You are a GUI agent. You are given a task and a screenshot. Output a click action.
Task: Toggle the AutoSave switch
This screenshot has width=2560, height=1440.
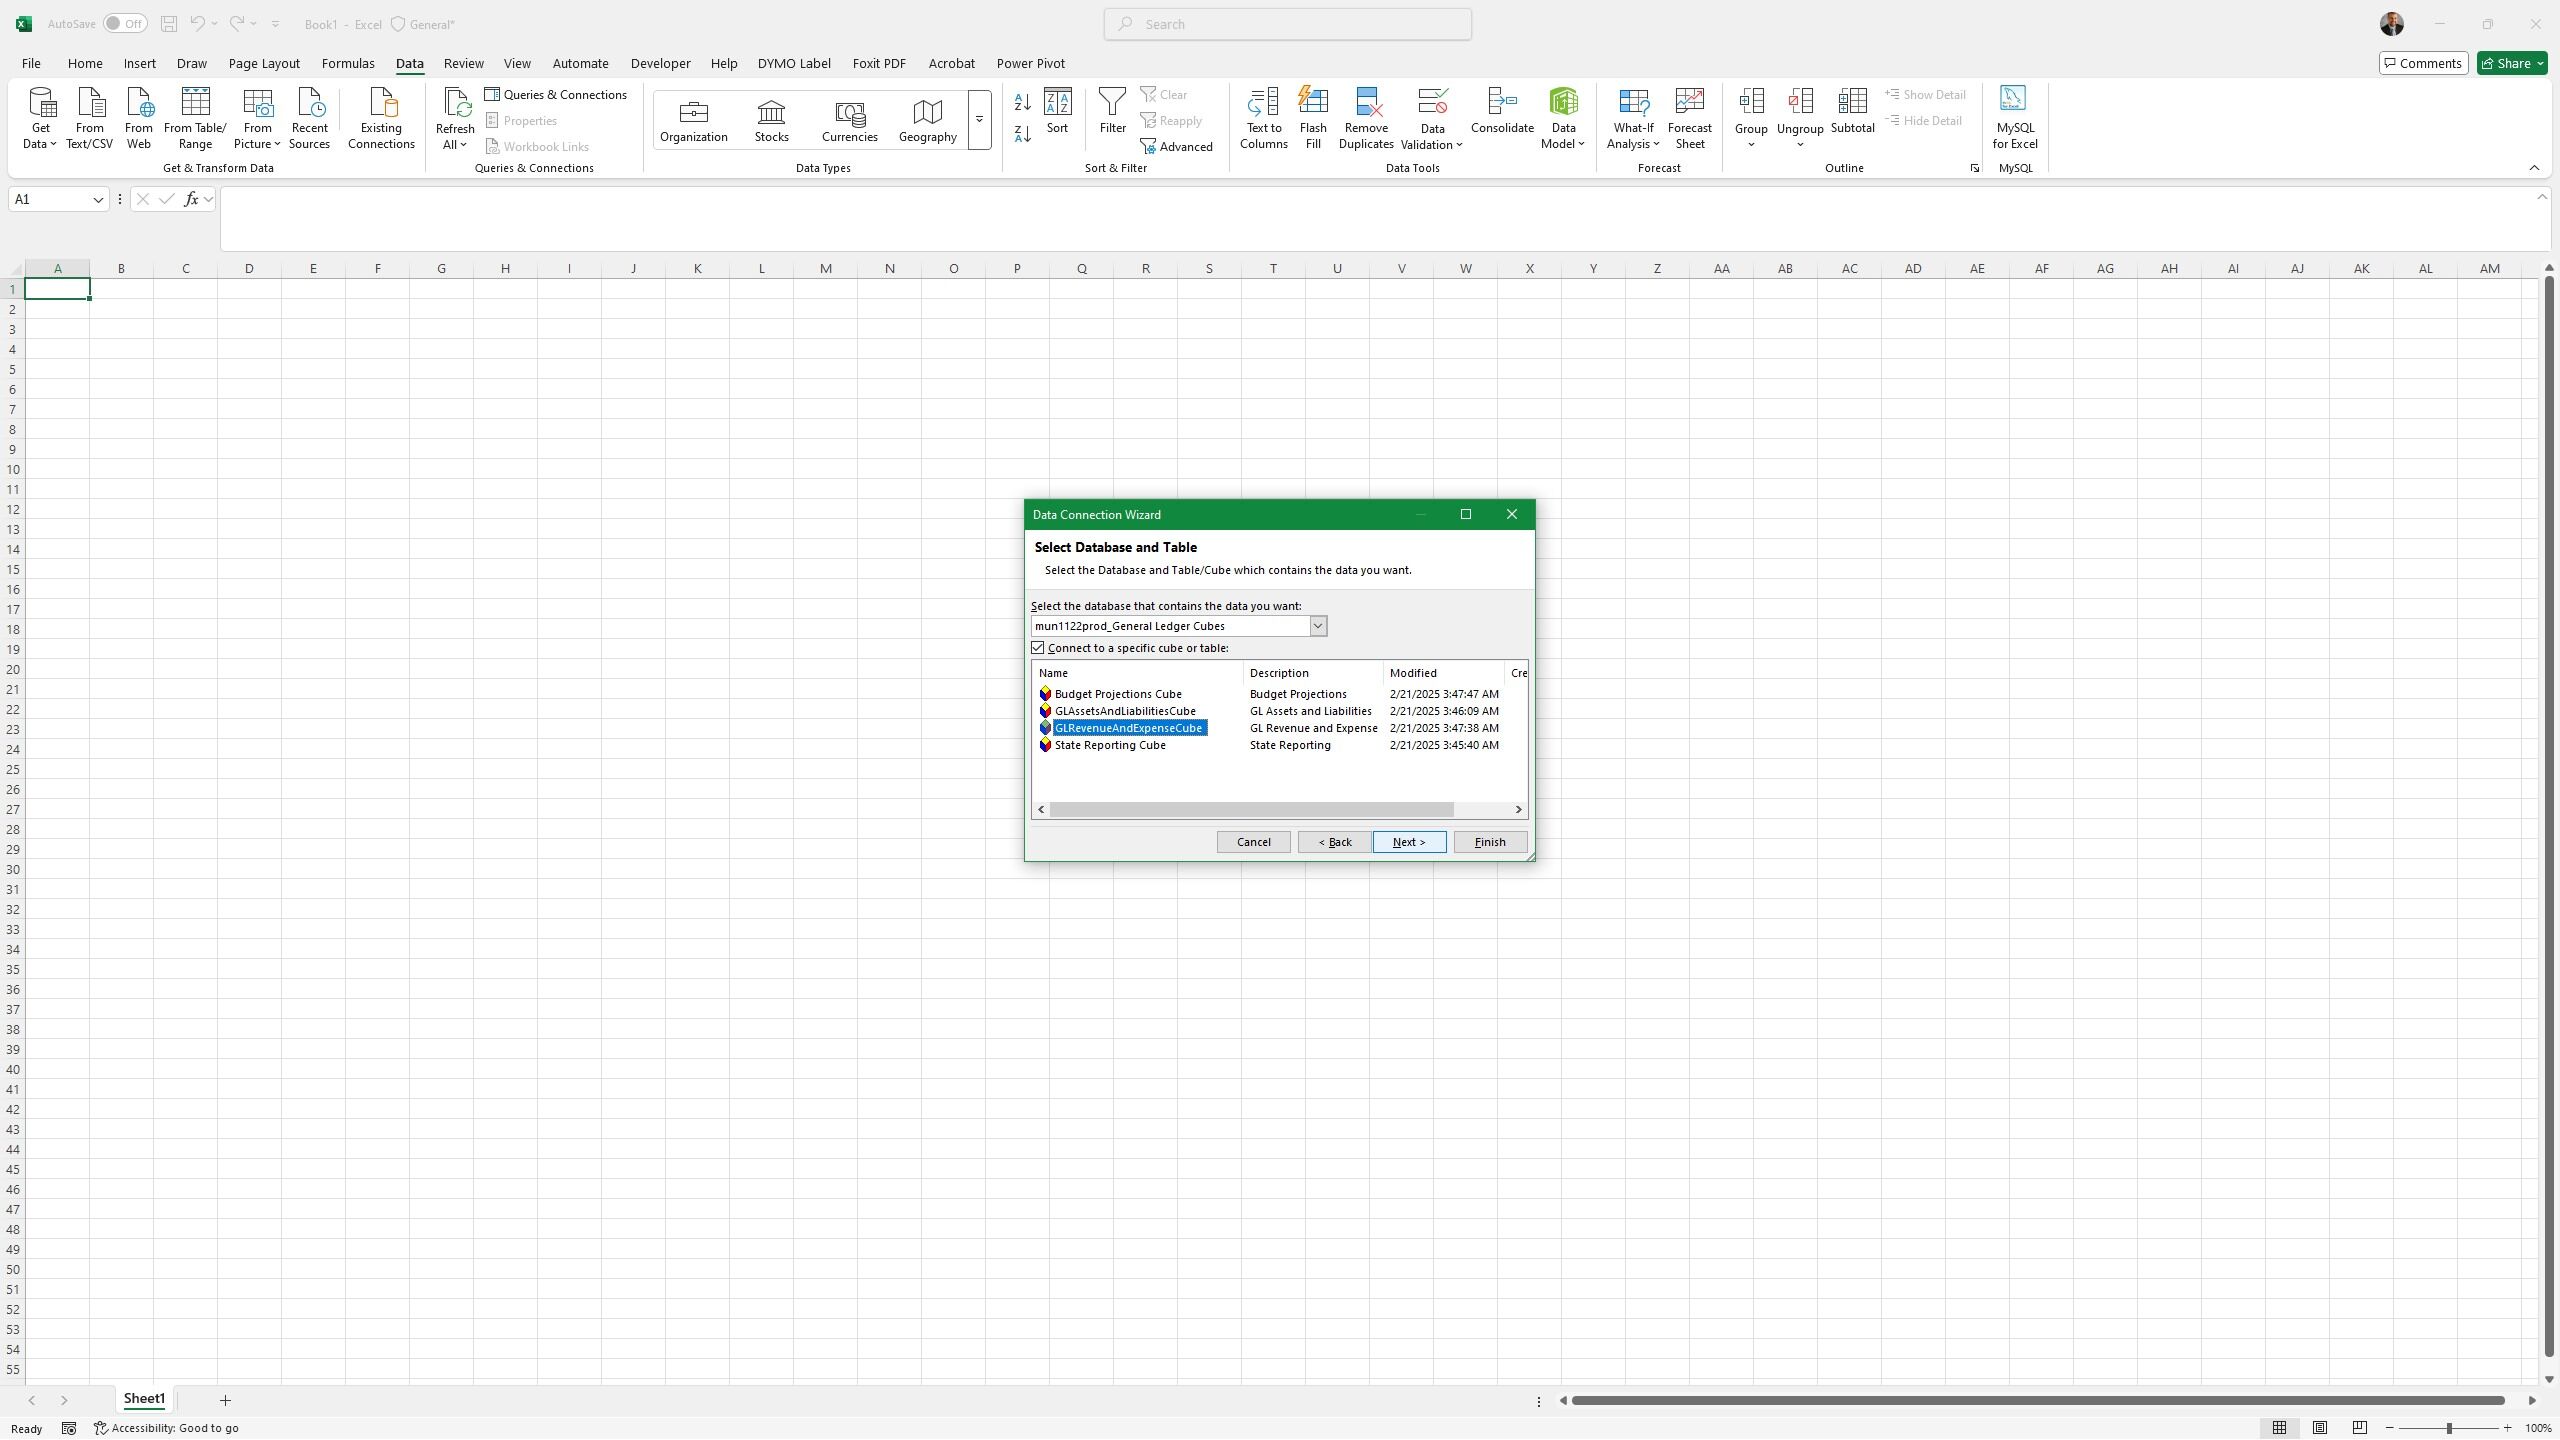coord(126,24)
